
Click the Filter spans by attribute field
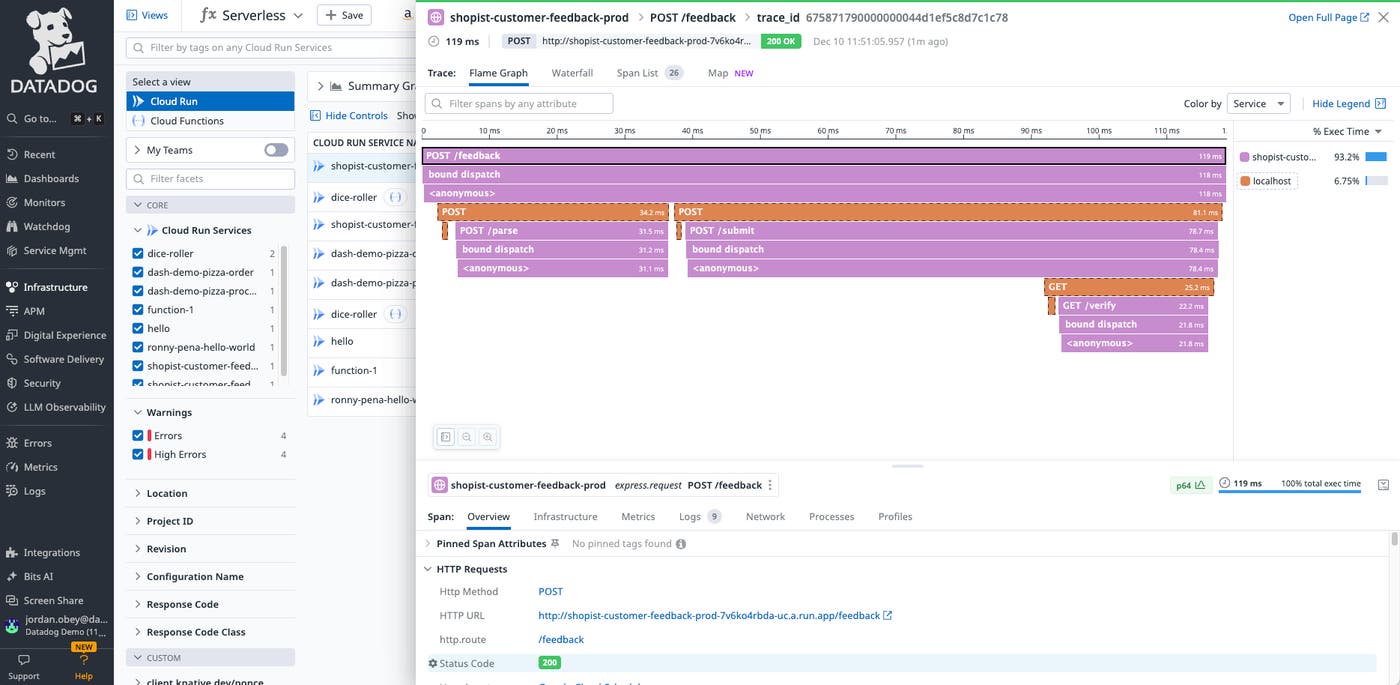tap(520, 104)
